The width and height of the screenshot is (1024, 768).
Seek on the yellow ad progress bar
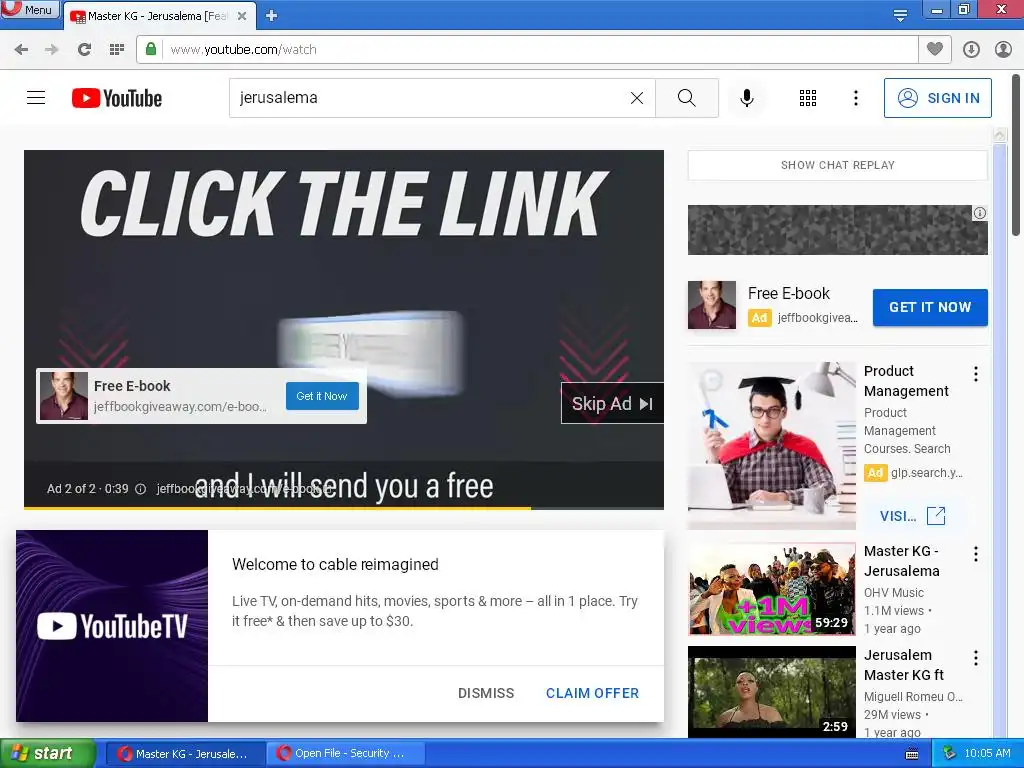click(344, 507)
